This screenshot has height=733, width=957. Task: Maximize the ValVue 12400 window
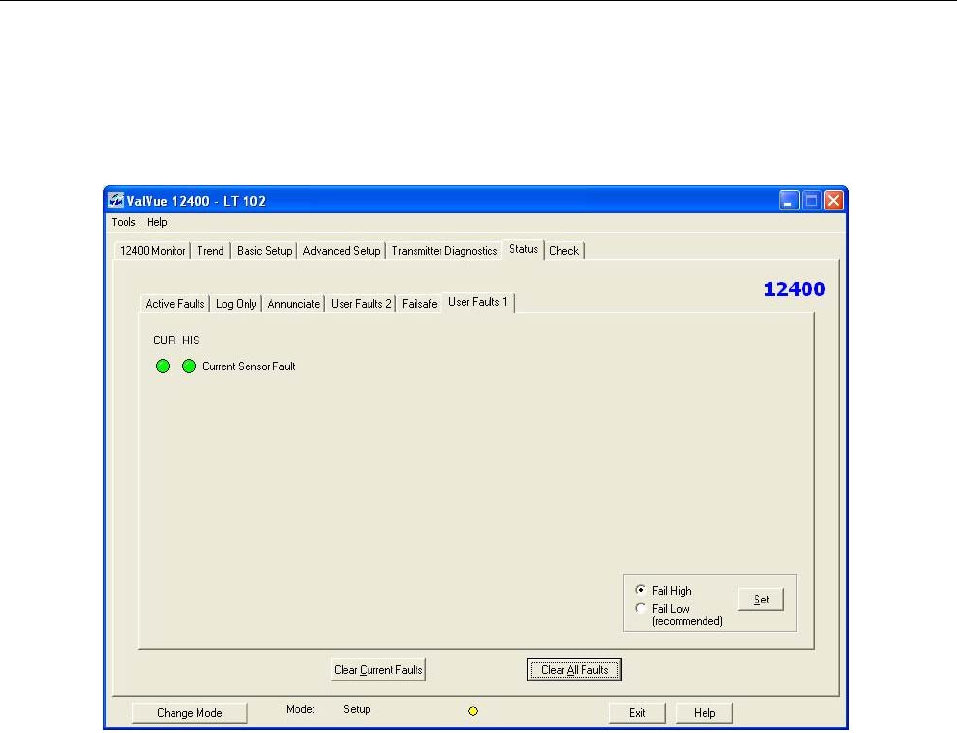pyautogui.click(x=811, y=200)
